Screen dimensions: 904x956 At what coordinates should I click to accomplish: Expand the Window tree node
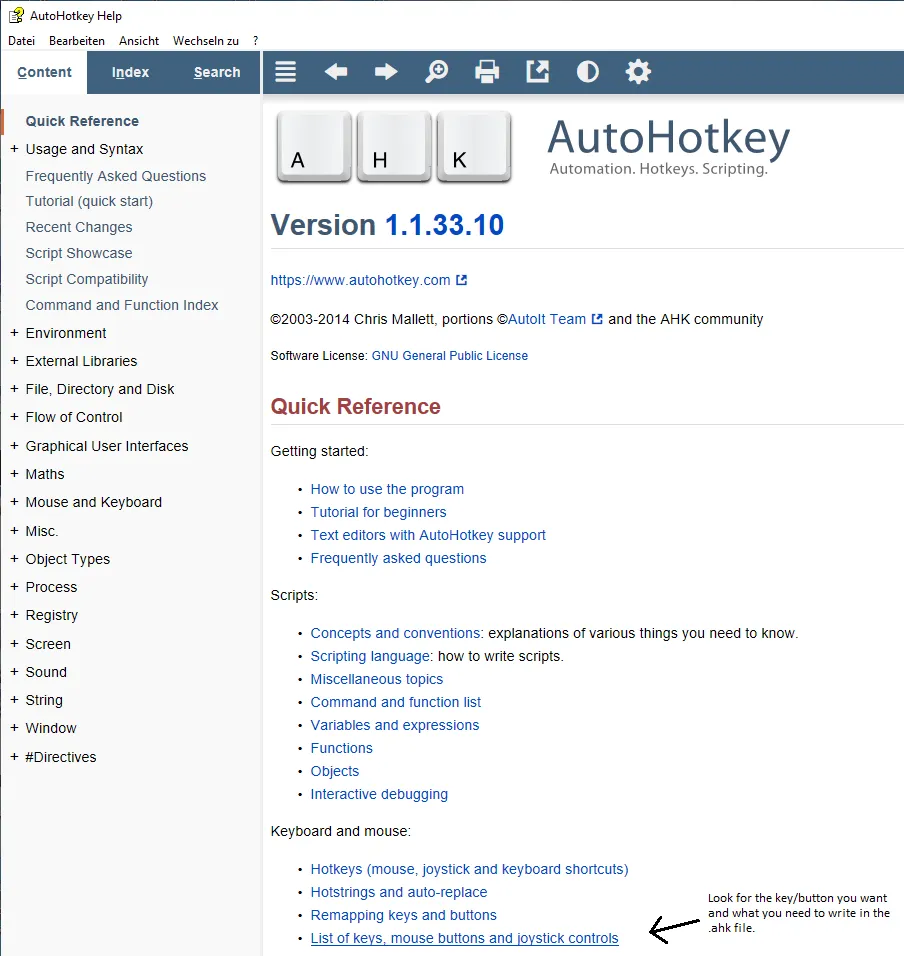[14, 727]
